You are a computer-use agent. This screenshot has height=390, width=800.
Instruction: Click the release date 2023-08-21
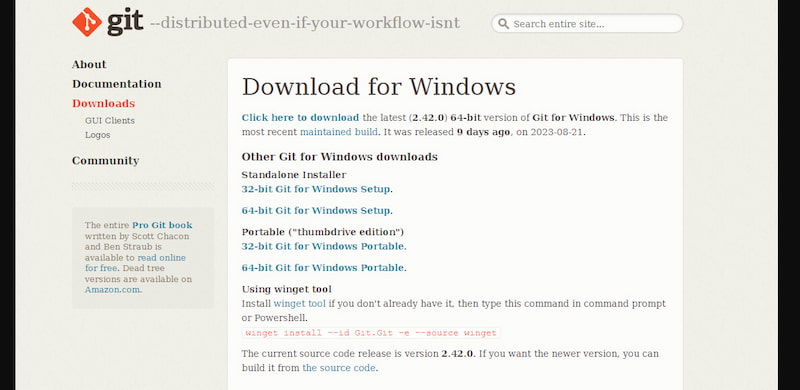pos(558,132)
